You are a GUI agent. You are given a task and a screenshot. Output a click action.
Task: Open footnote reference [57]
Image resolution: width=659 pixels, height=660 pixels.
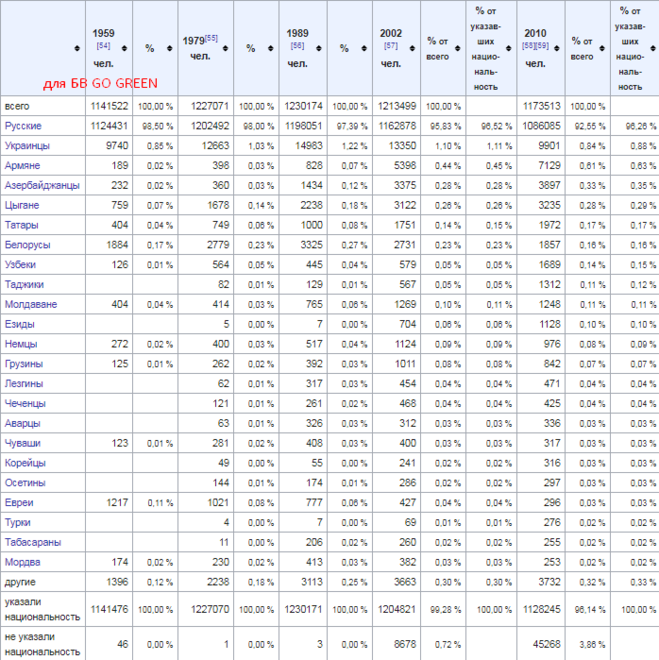(391, 45)
